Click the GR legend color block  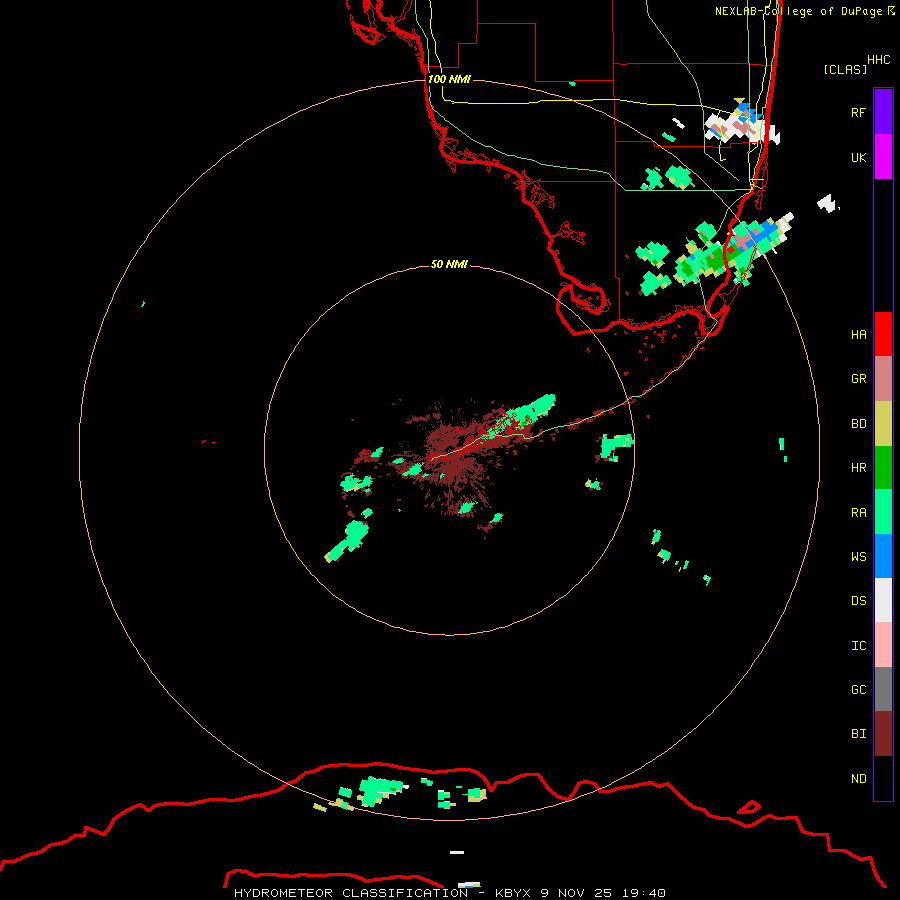coord(883,379)
